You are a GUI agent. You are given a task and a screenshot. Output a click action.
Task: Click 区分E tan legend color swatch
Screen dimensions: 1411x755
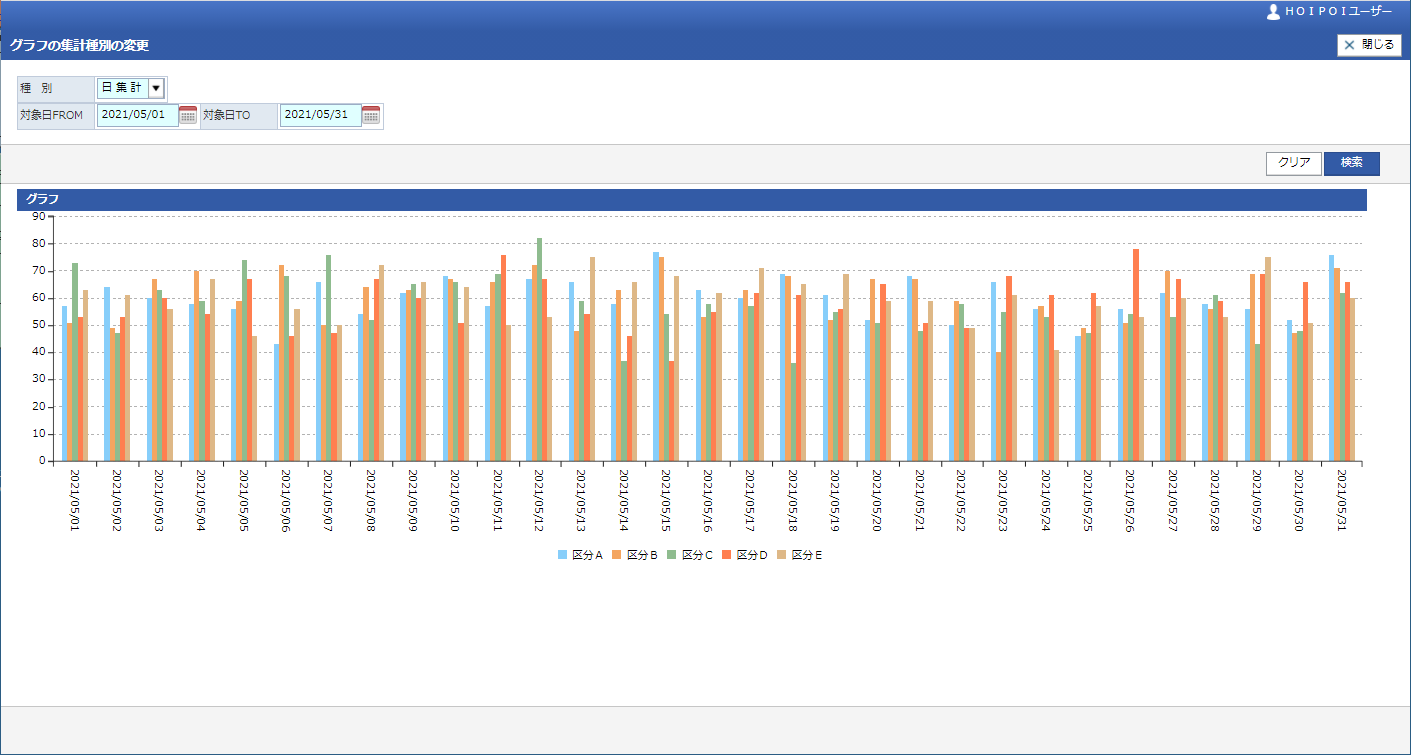tap(782, 555)
